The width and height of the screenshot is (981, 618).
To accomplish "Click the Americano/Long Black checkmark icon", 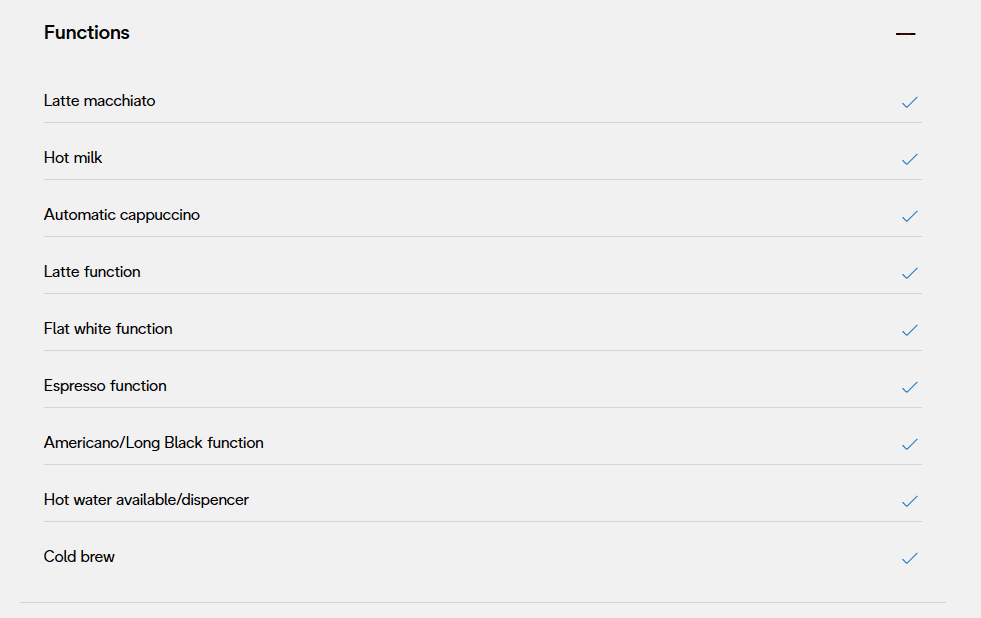I will click(x=909, y=444).
